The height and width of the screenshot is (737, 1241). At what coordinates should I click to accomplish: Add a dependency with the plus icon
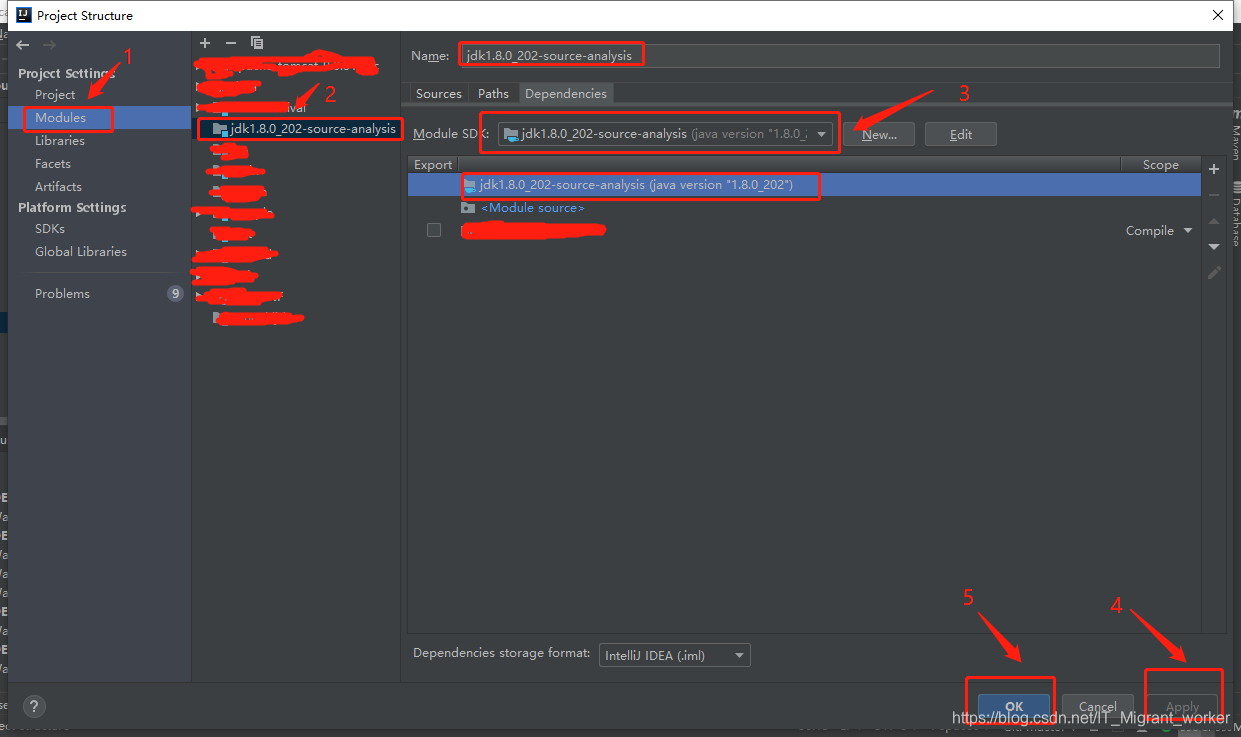pyautogui.click(x=1214, y=169)
